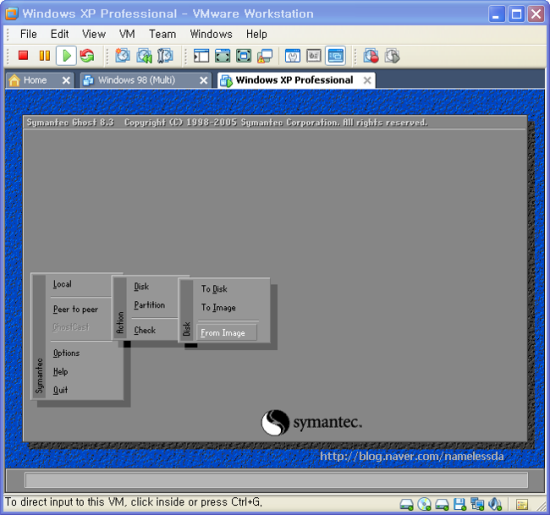Select Peer to peer in Ghost menu
Image resolution: width=550 pixels, height=515 pixels.
coord(75,309)
